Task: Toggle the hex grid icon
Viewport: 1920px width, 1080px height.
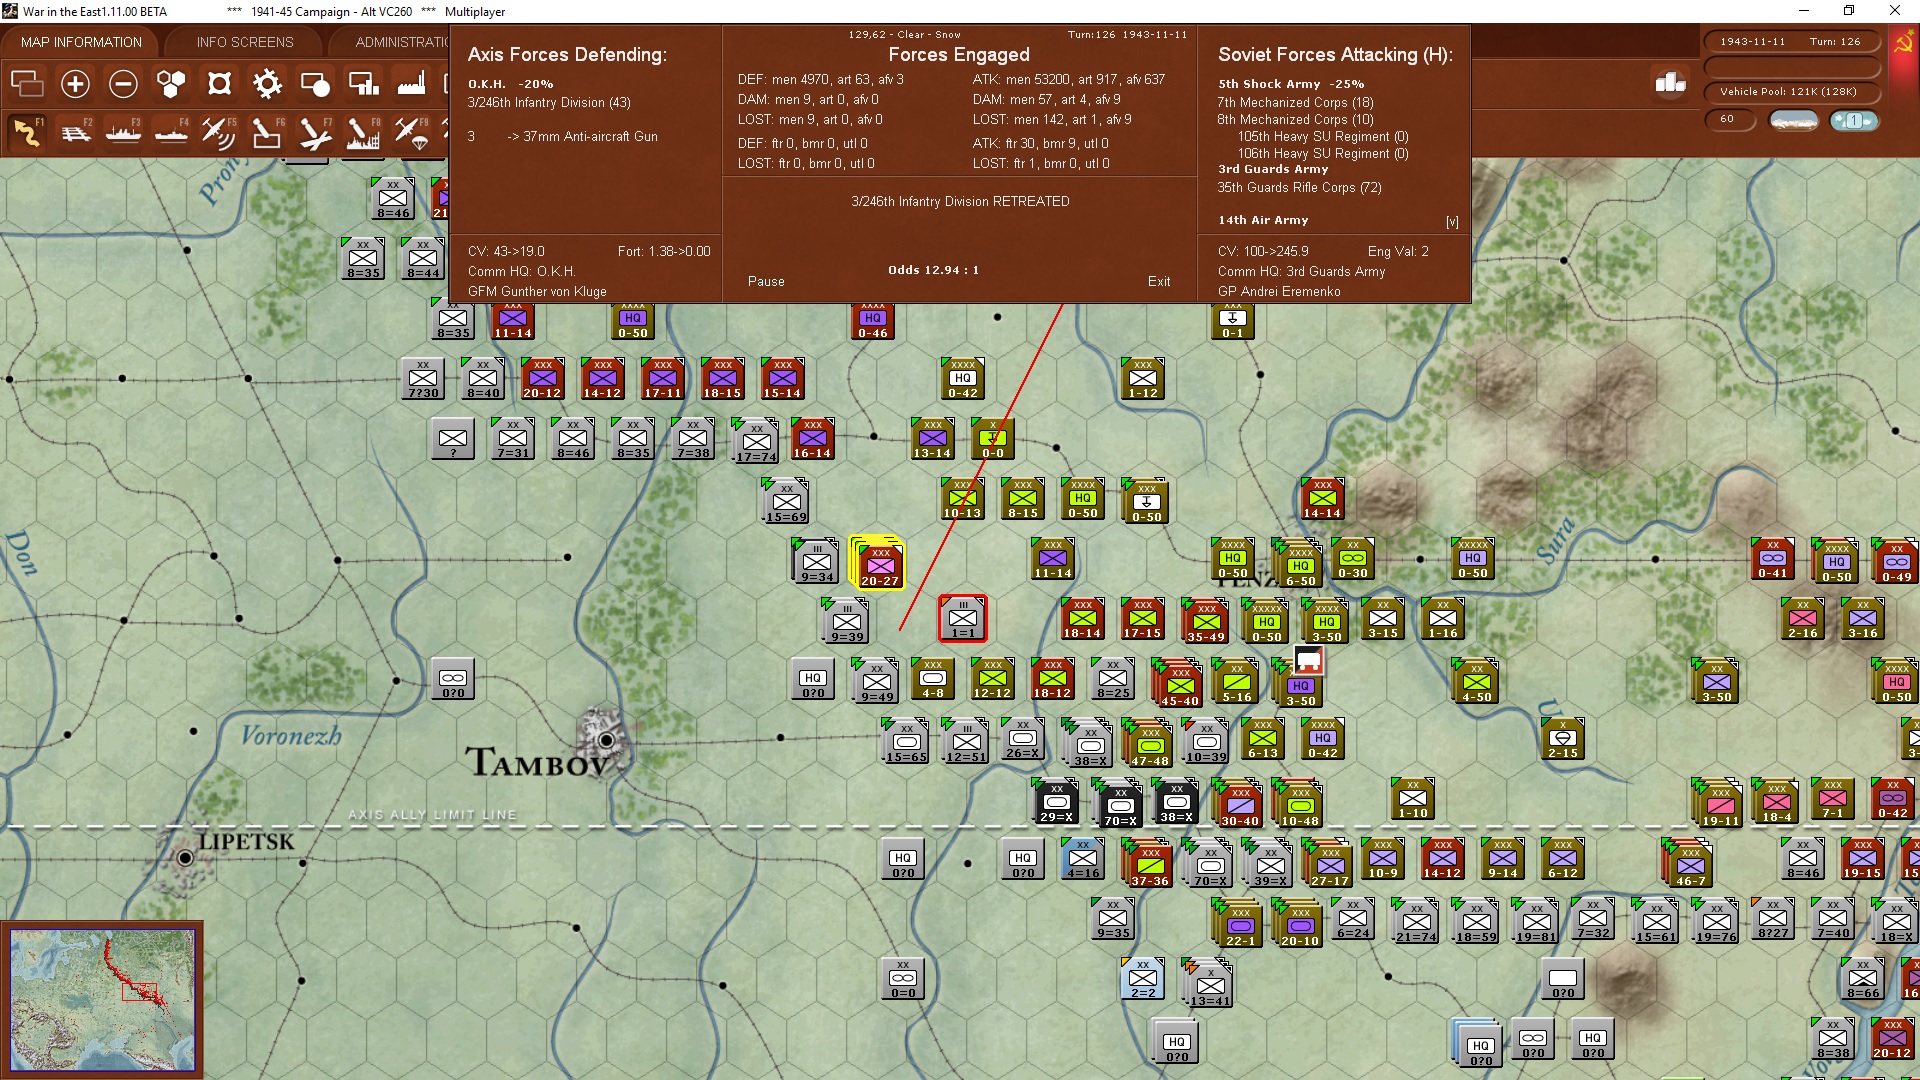Action: pos(171,84)
